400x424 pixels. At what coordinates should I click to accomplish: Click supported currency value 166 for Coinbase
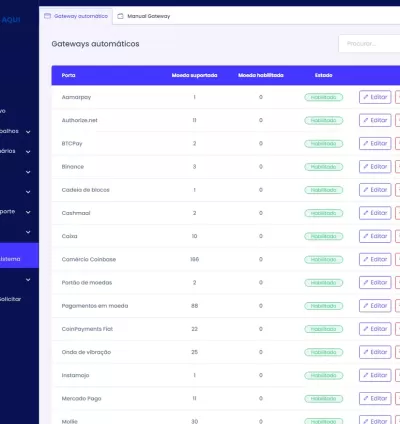point(195,259)
